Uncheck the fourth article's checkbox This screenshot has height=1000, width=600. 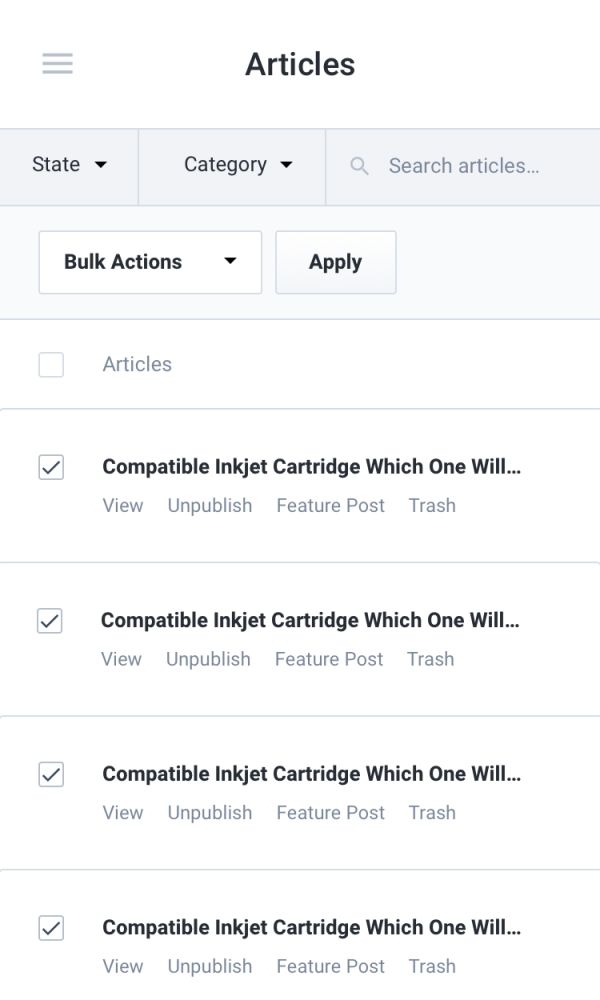coord(51,928)
